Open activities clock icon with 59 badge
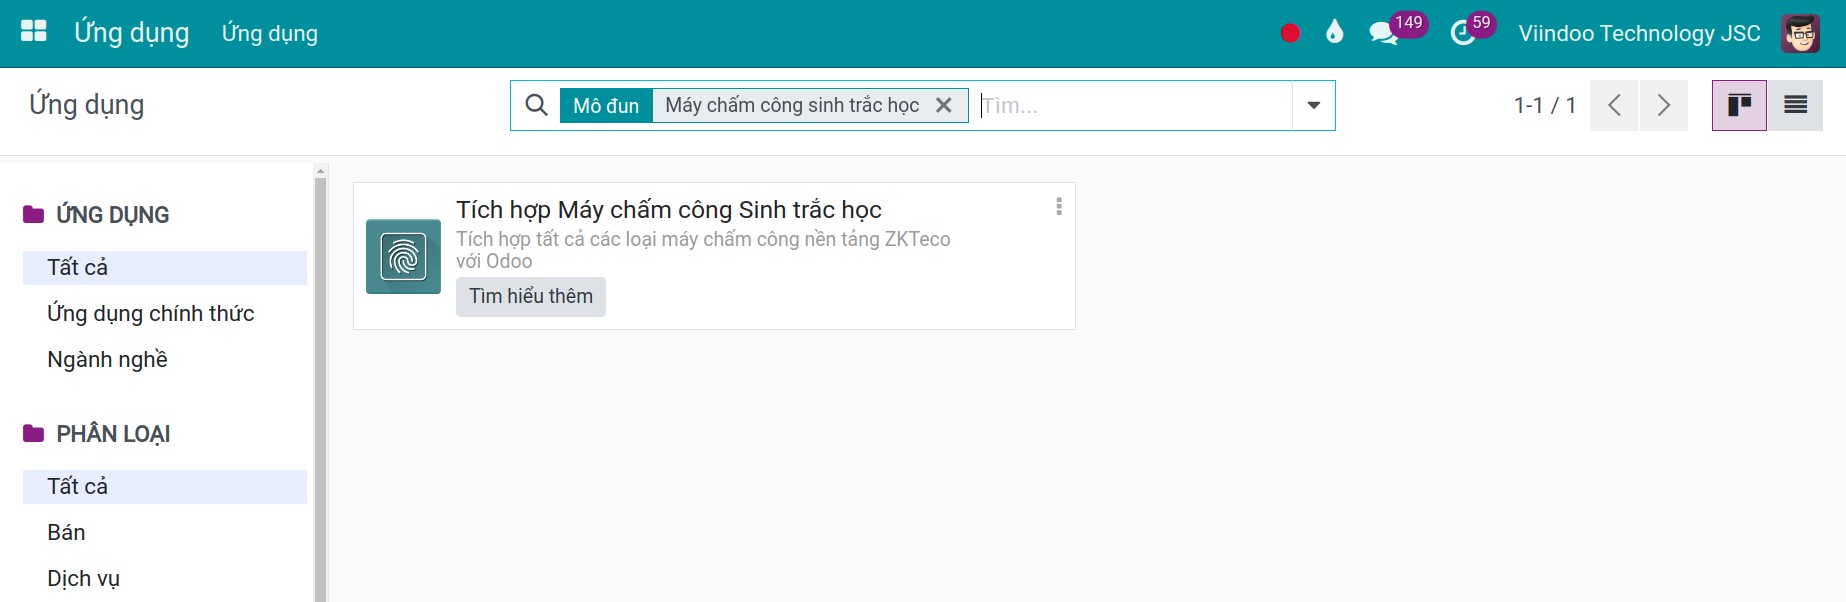Viewport: 1846px width, 602px height. (1463, 33)
